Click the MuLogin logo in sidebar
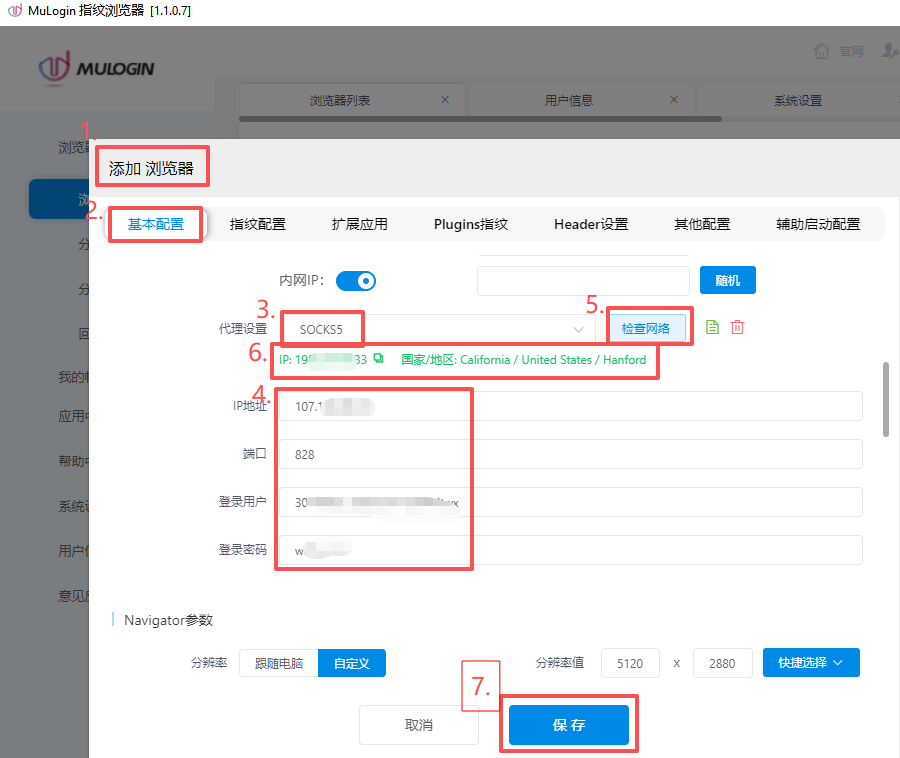Screen dimensions: 900x758 tap(96, 68)
